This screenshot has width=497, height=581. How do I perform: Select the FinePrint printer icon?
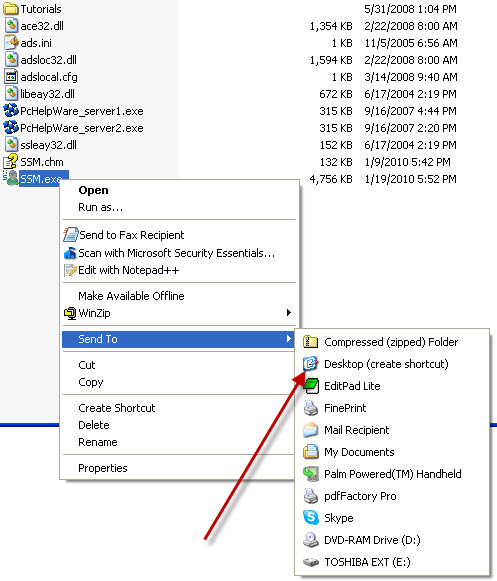click(311, 408)
